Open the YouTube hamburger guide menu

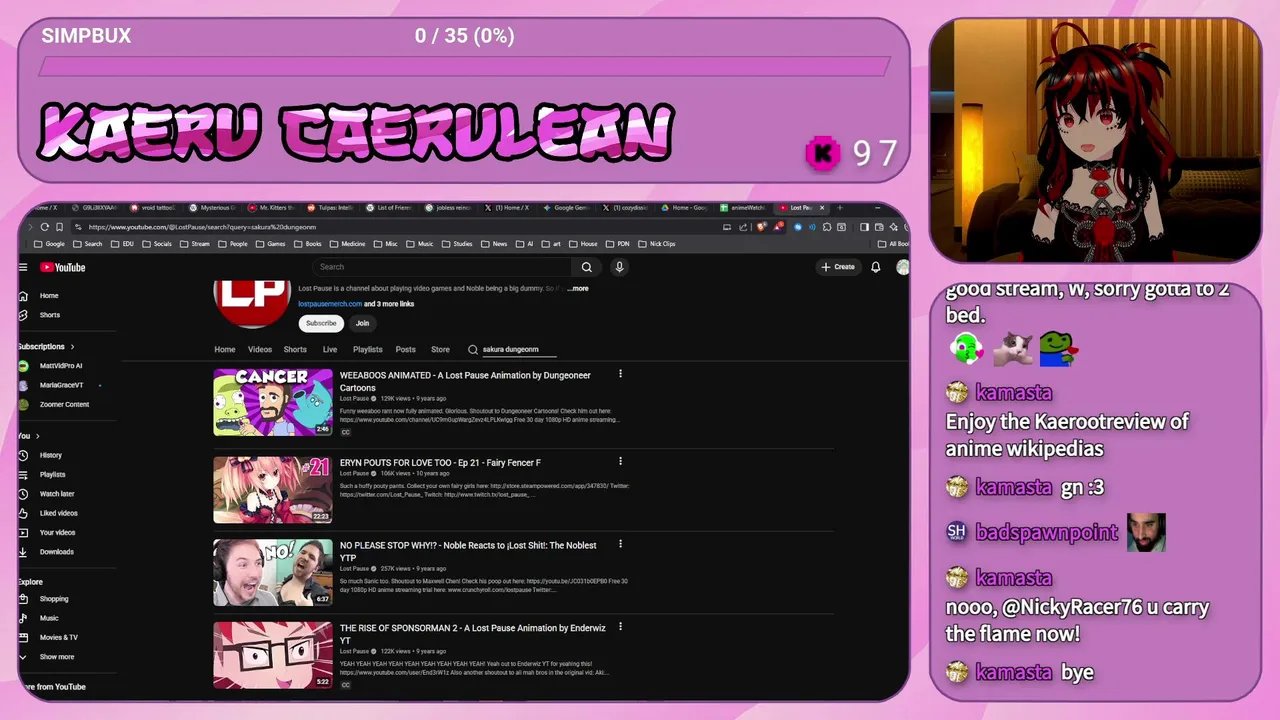[x=23, y=267]
